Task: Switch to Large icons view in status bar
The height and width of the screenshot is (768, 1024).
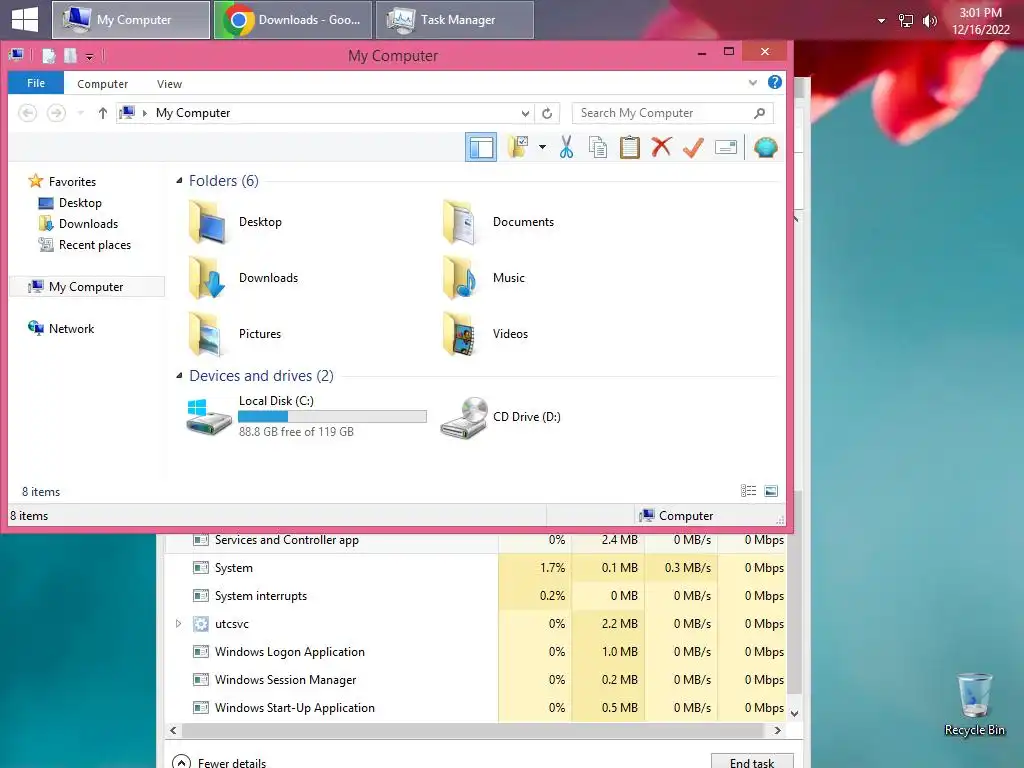Action: tap(771, 491)
